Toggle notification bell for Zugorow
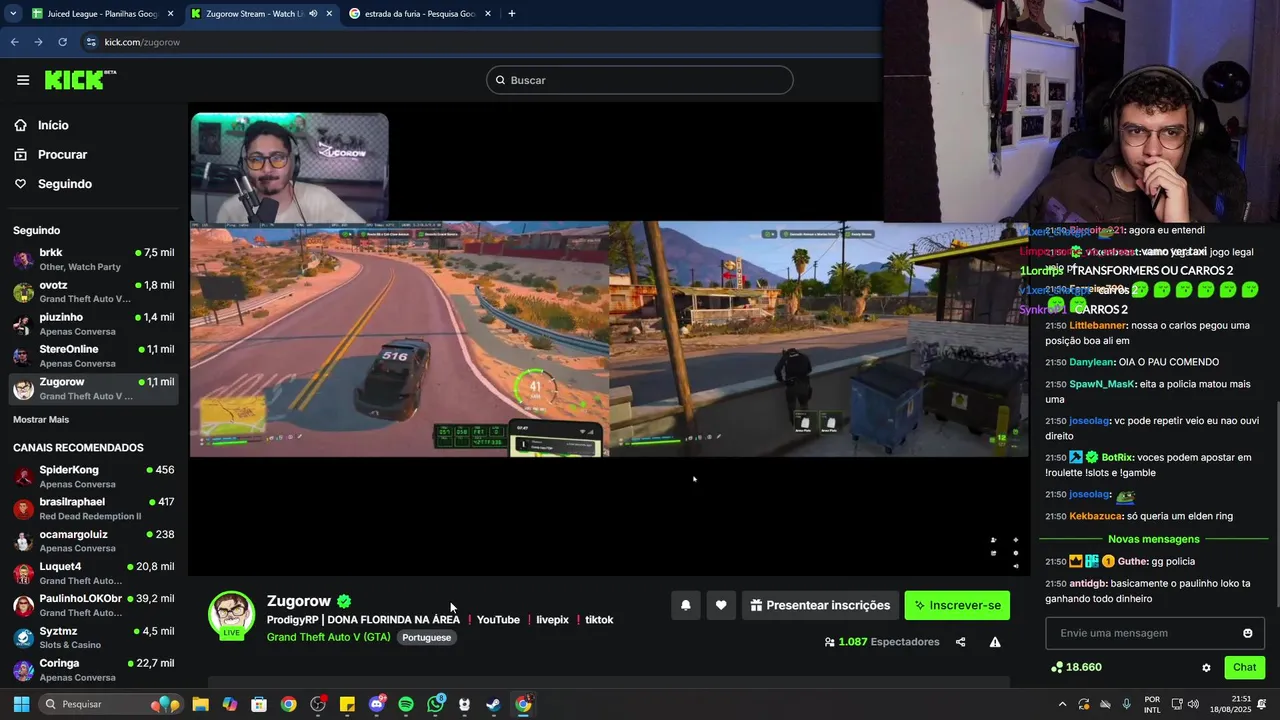 pyautogui.click(x=686, y=605)
